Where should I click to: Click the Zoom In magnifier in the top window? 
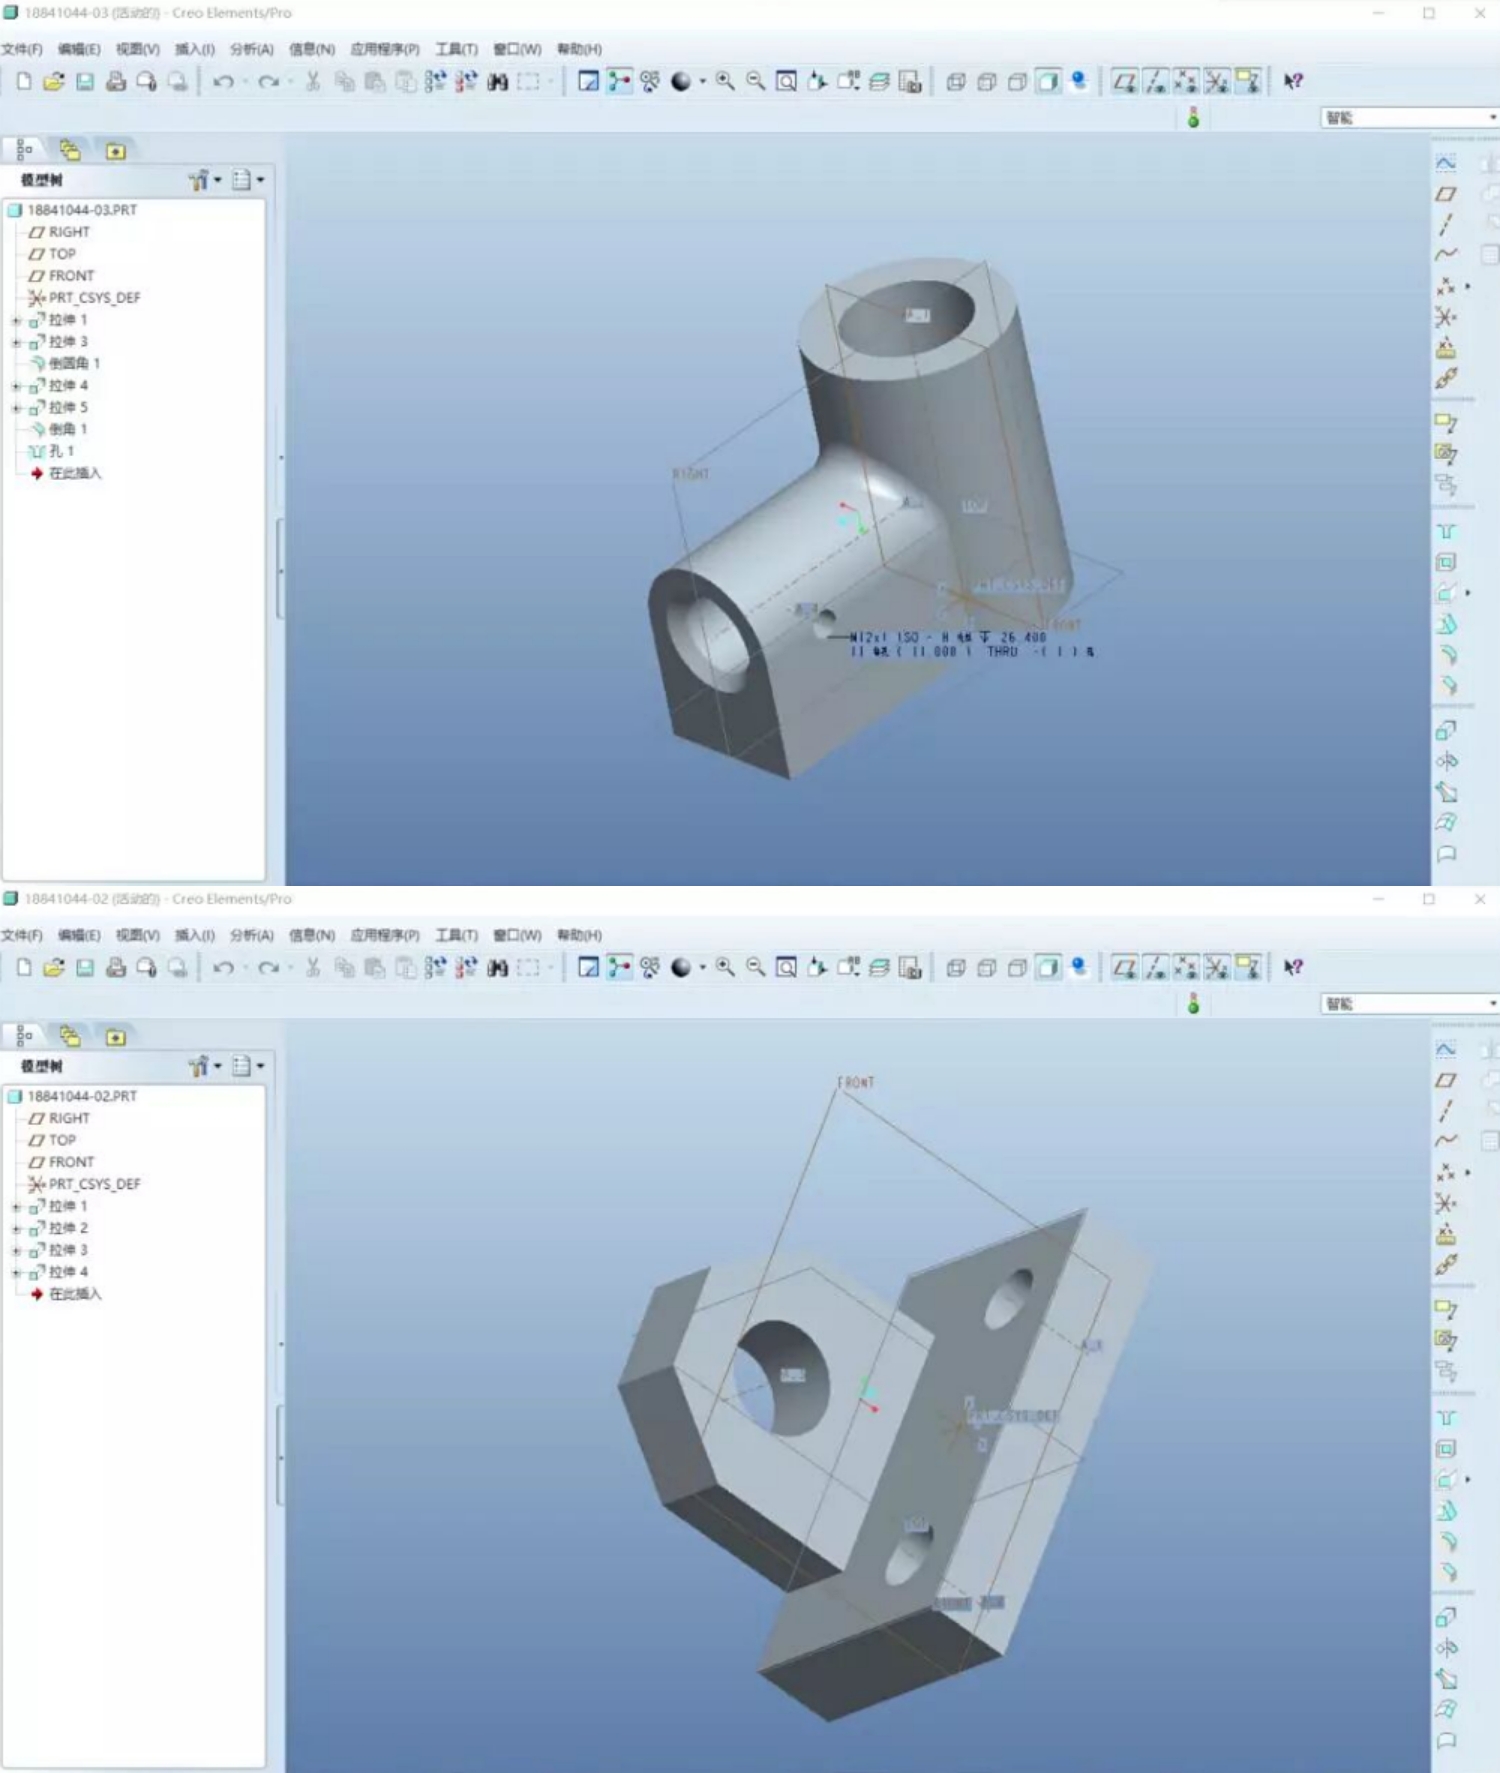725,82
